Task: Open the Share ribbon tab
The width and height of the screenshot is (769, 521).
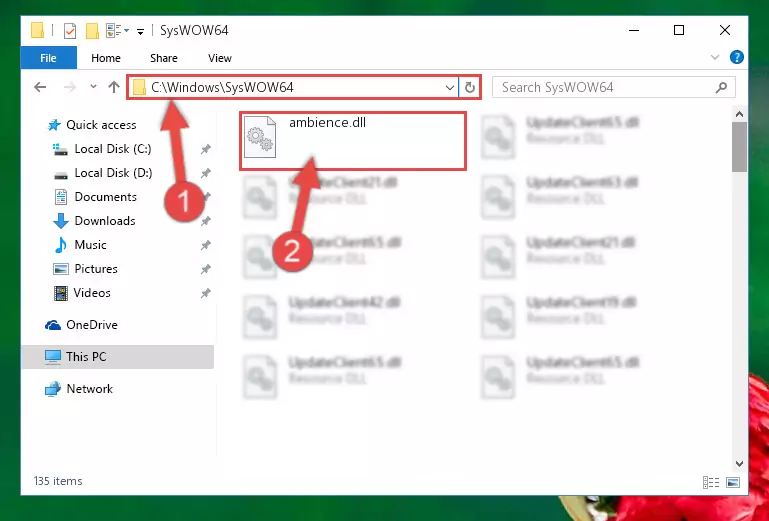Action: [x=164, y=58]
